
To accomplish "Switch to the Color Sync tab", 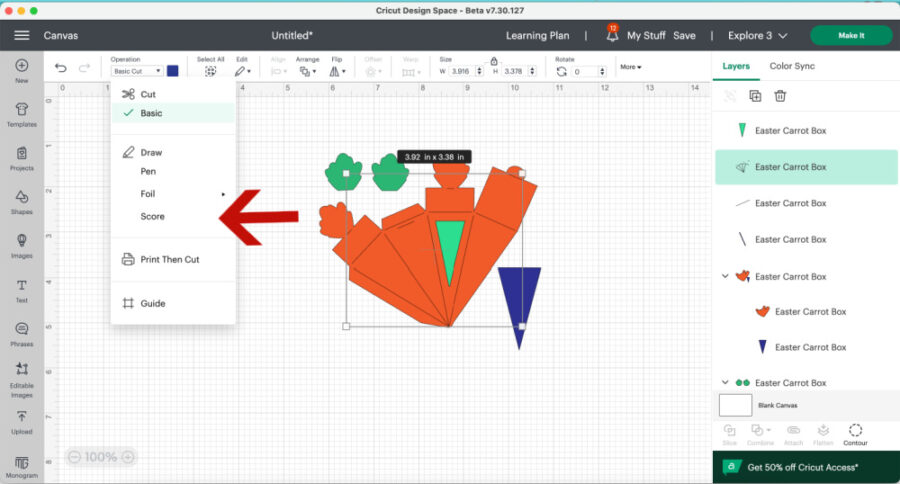I will click(x=791, y=66).
